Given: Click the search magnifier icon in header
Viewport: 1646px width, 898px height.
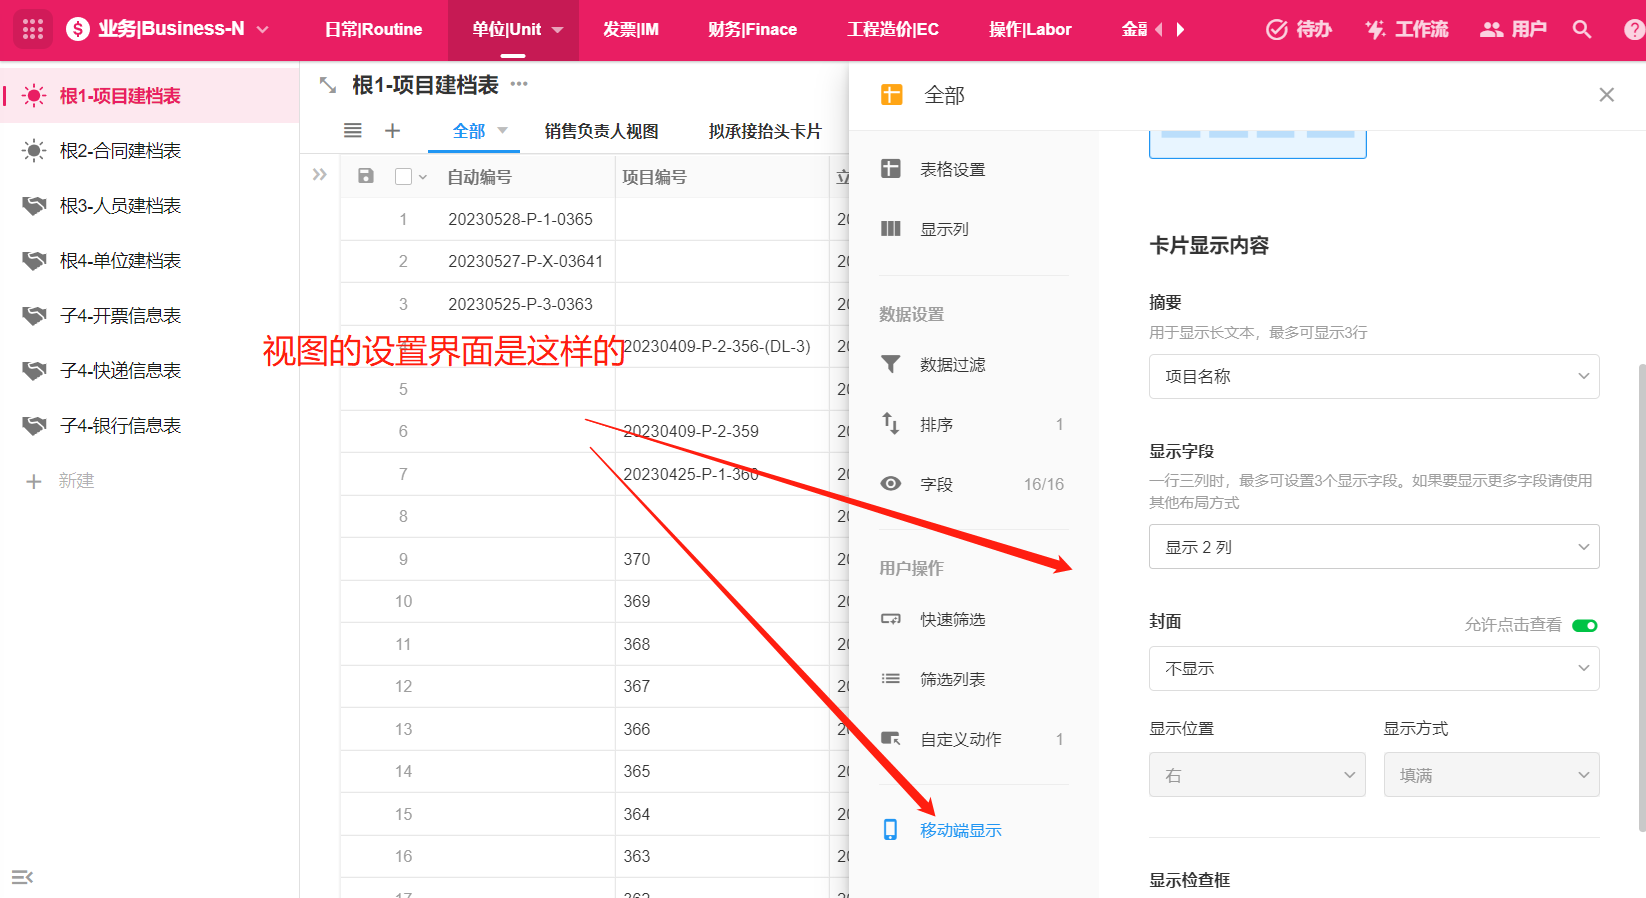Looking at the screenshot, I should coord(1581,29).
